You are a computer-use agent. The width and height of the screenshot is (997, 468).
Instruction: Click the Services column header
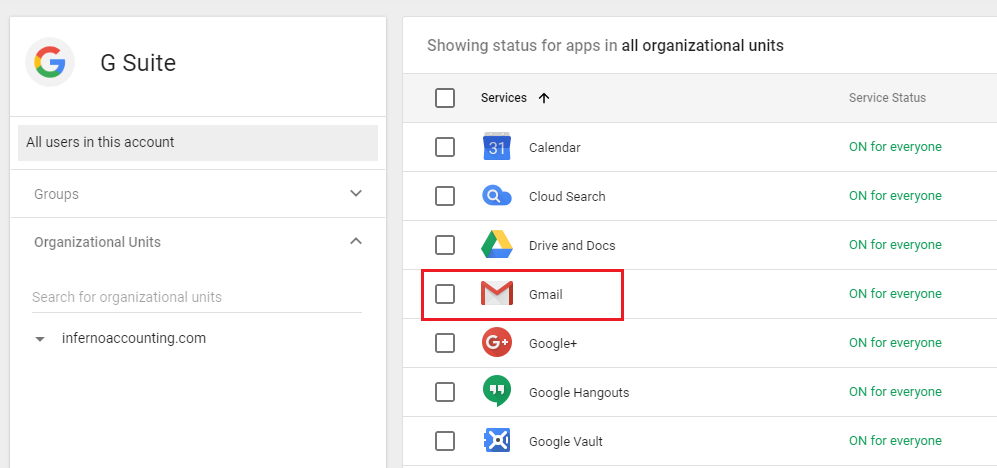tap(504, 98)
